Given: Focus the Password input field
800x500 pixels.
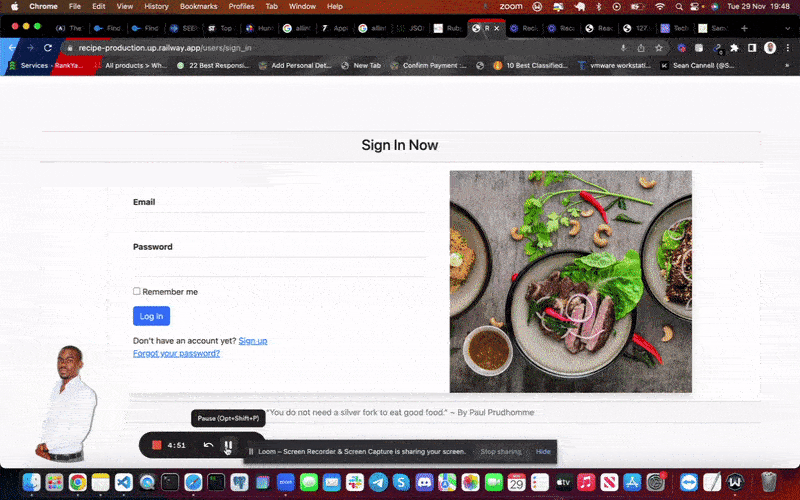Looking at the screenshot, I should 279,266.
